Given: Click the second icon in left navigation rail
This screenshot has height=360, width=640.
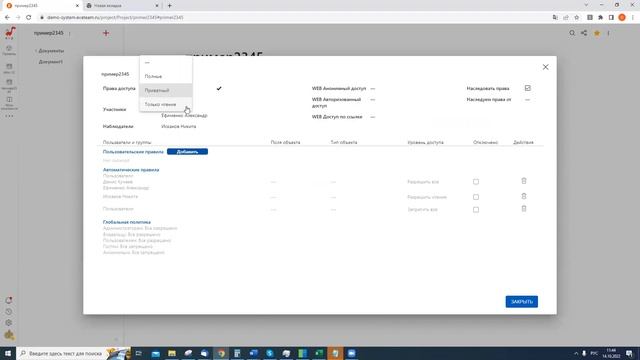Looking at the screenshot, I should [x=9, y=68].
